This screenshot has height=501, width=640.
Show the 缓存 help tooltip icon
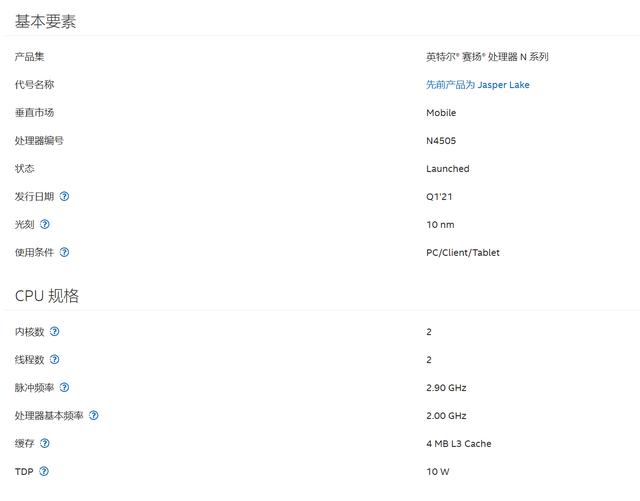click(x=45, y=444)
